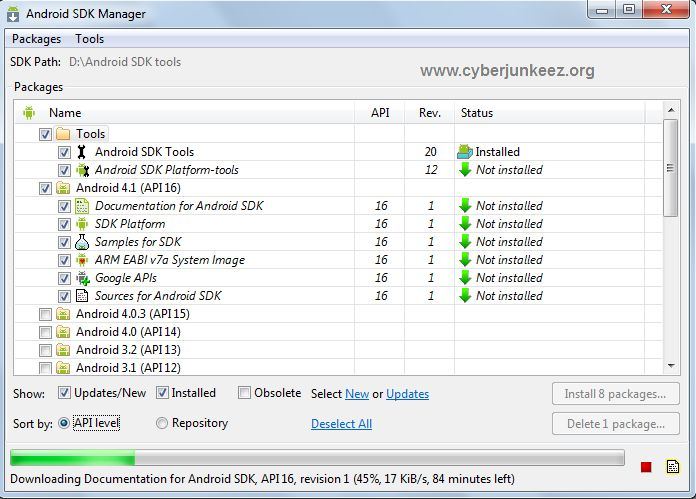Screen dimensions: 696x499
Task: Click the android icon in Name column header
Action: point(29,113)
